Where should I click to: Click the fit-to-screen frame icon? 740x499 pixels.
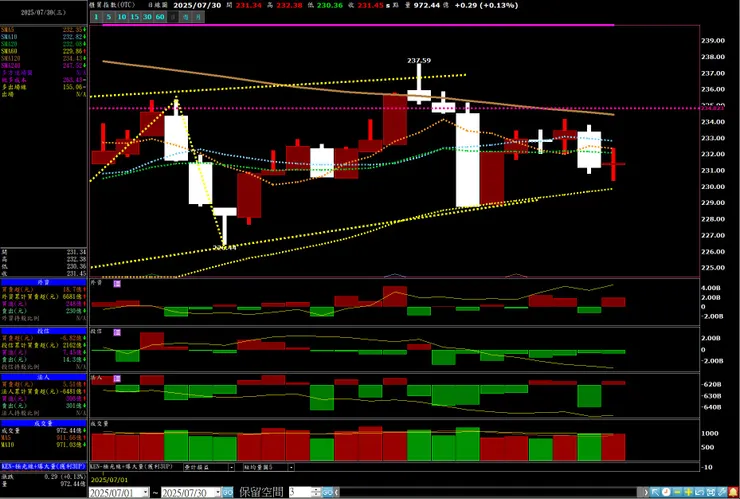pos(711,492)
